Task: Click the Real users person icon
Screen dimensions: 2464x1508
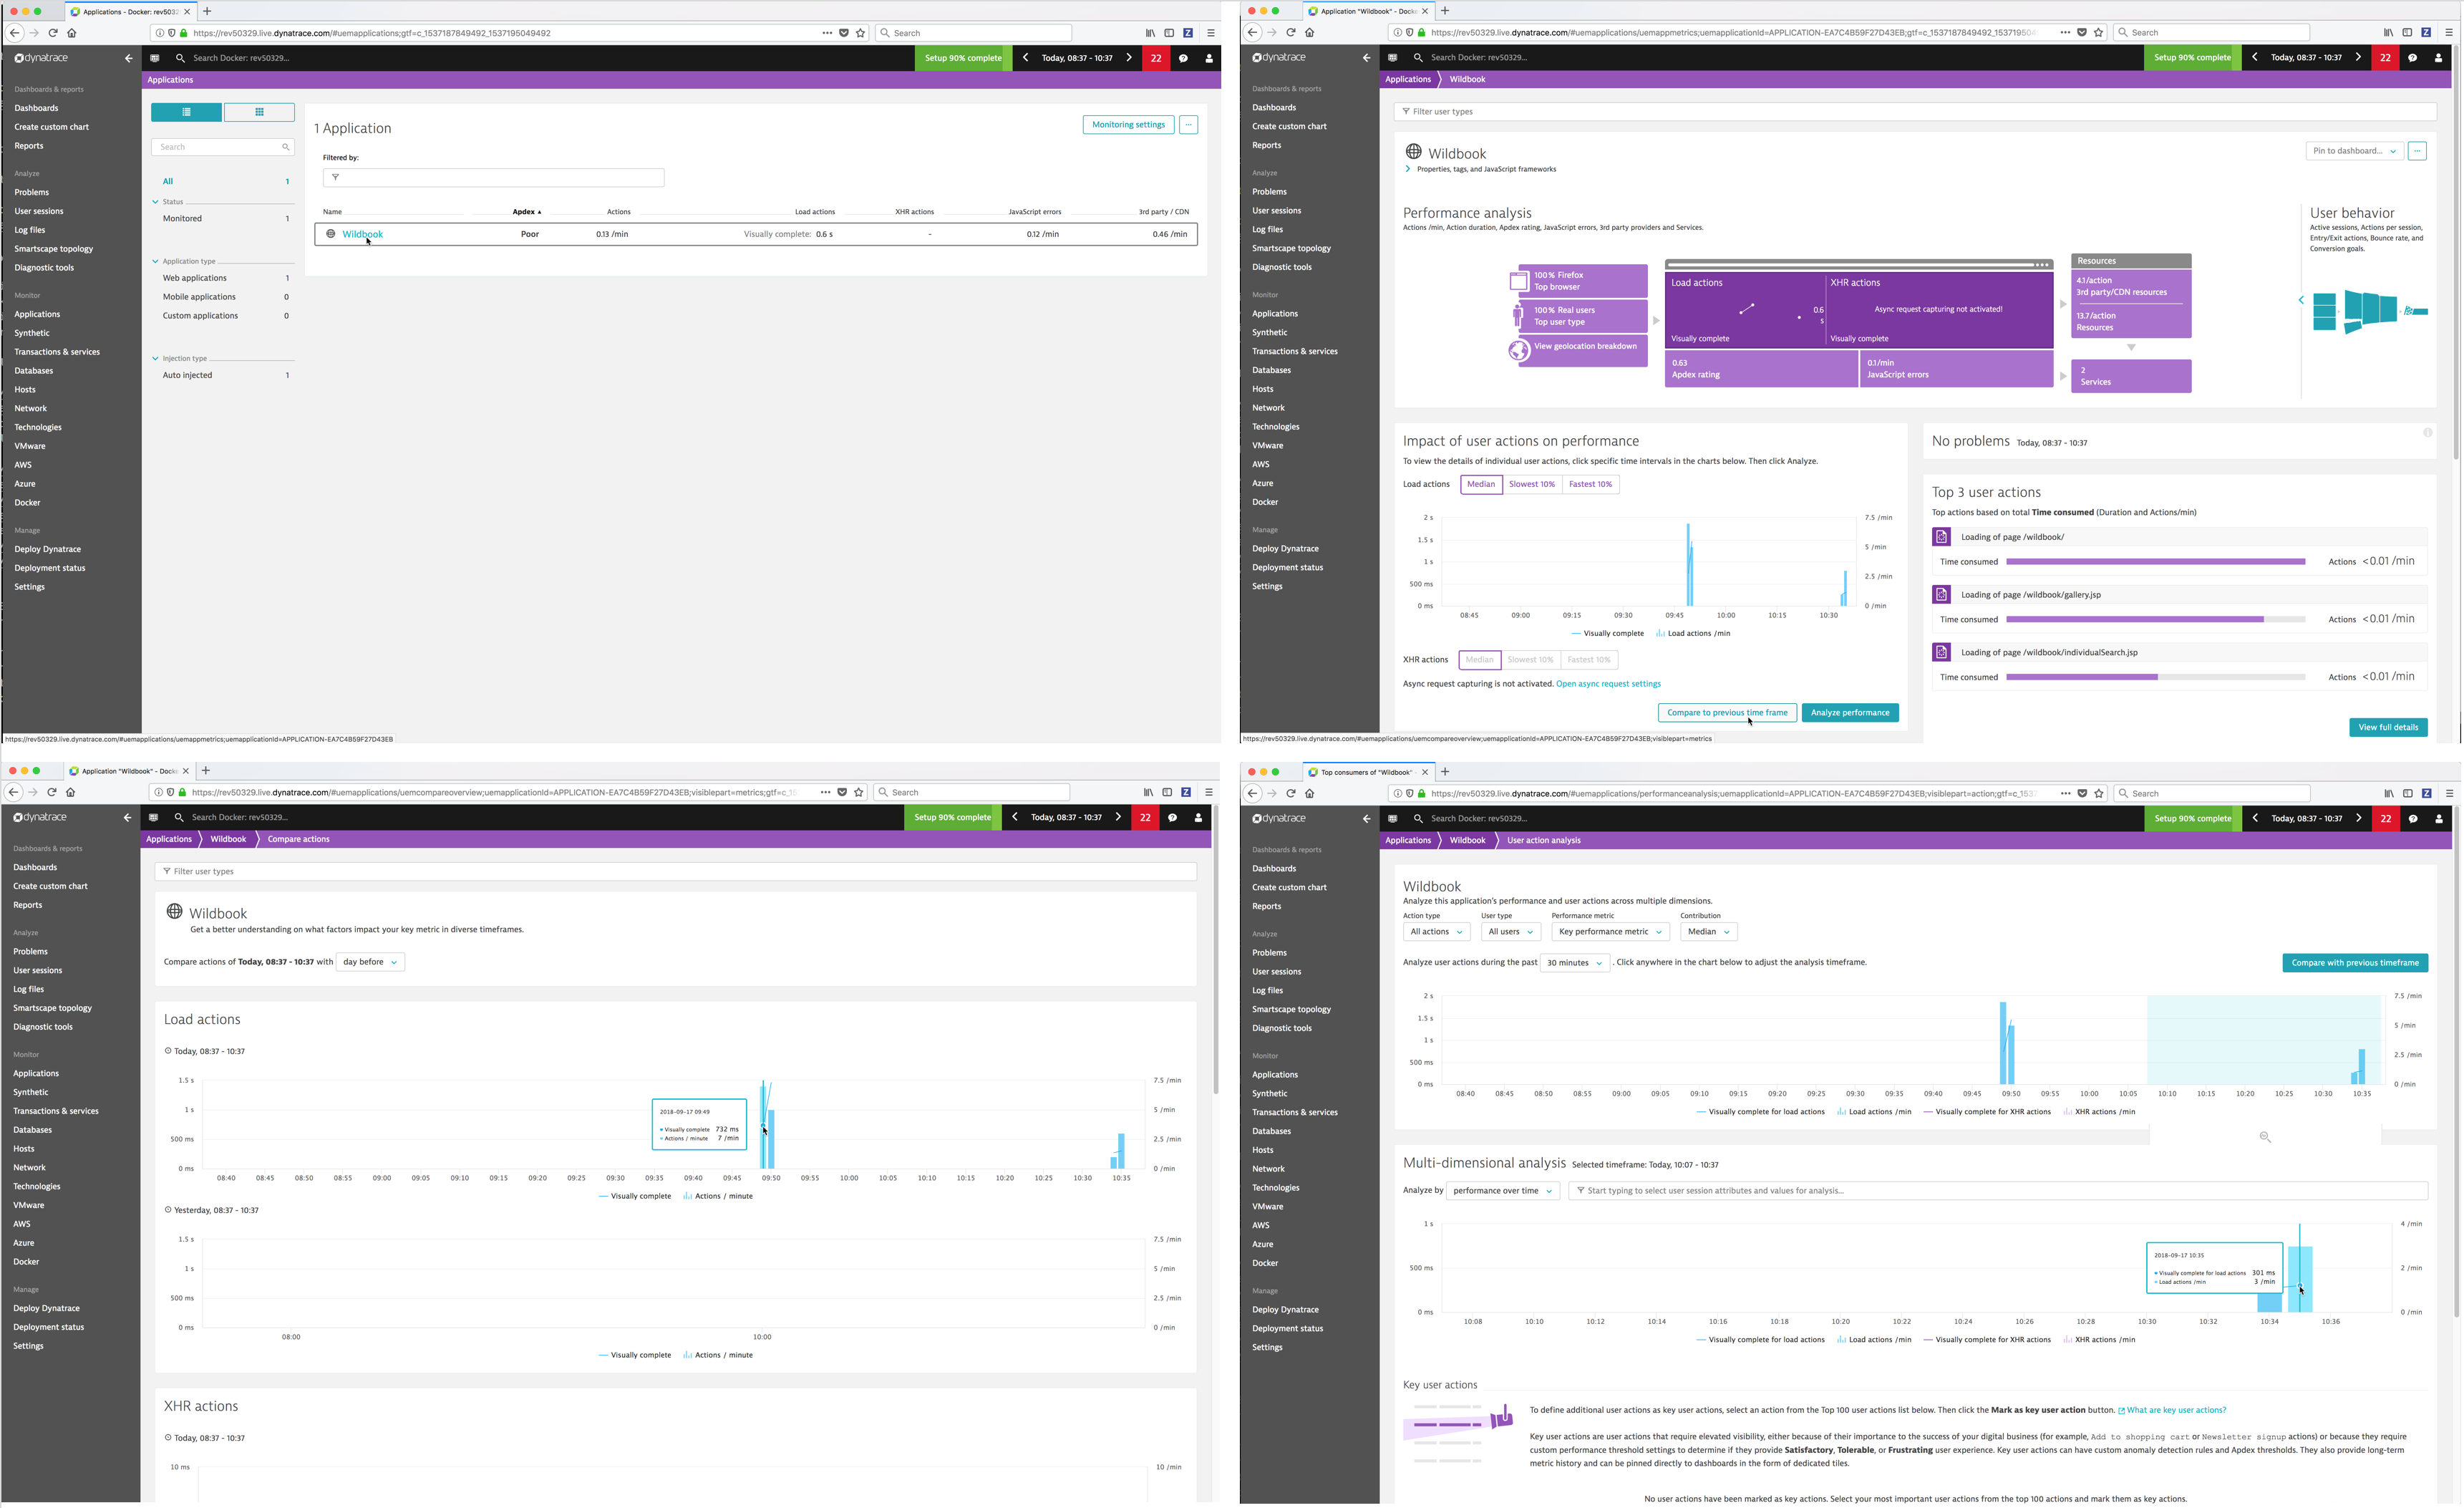Action: tap(1518, 316)
